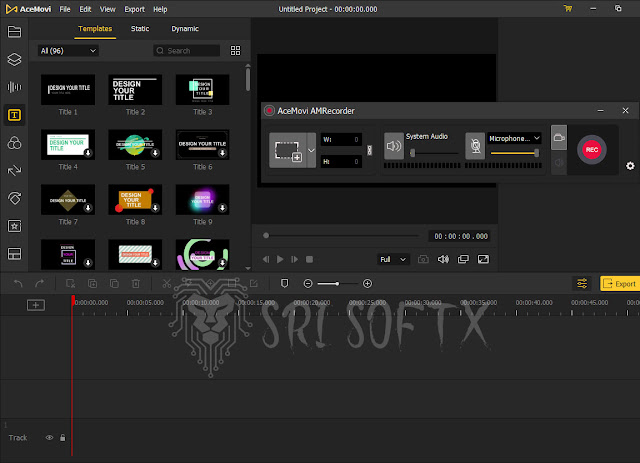Open the Transitions arrows panel
The image size is (640, 463).
tap(14, 170)
